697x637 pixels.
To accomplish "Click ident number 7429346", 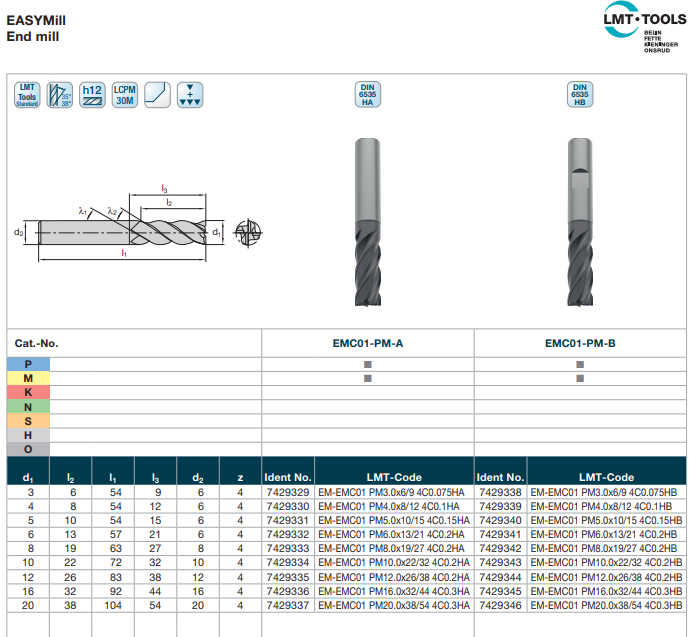I will click(501, 605).
